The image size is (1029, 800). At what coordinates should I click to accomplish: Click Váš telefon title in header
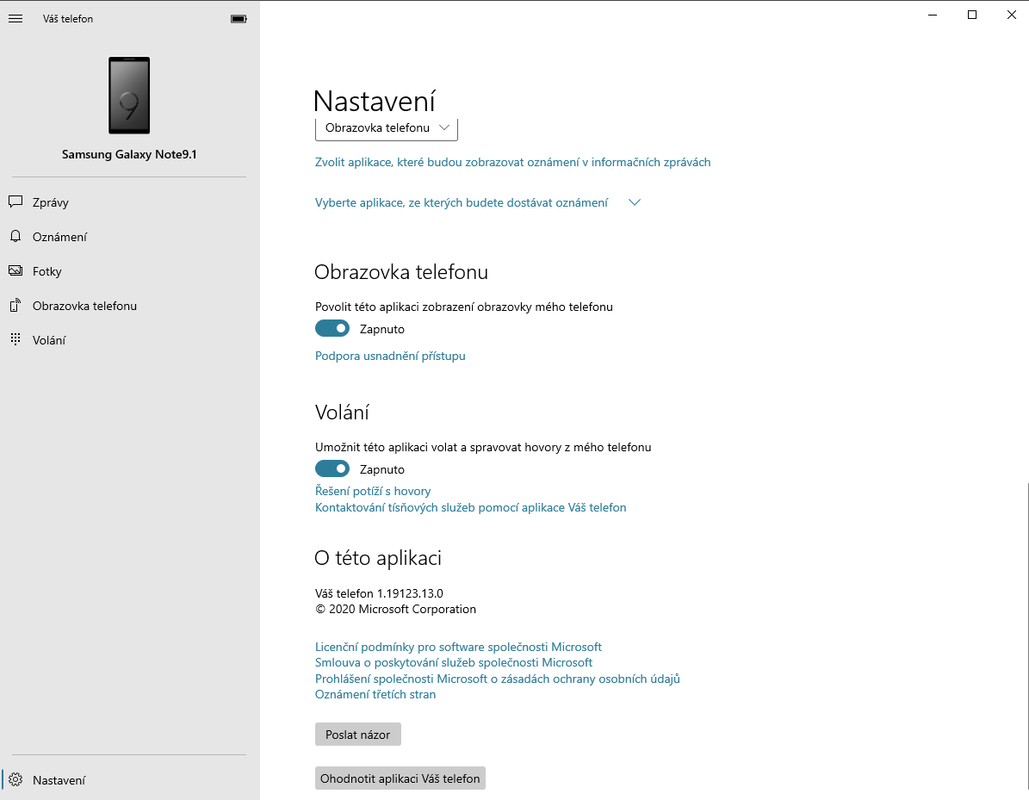[x=68, y=19]
